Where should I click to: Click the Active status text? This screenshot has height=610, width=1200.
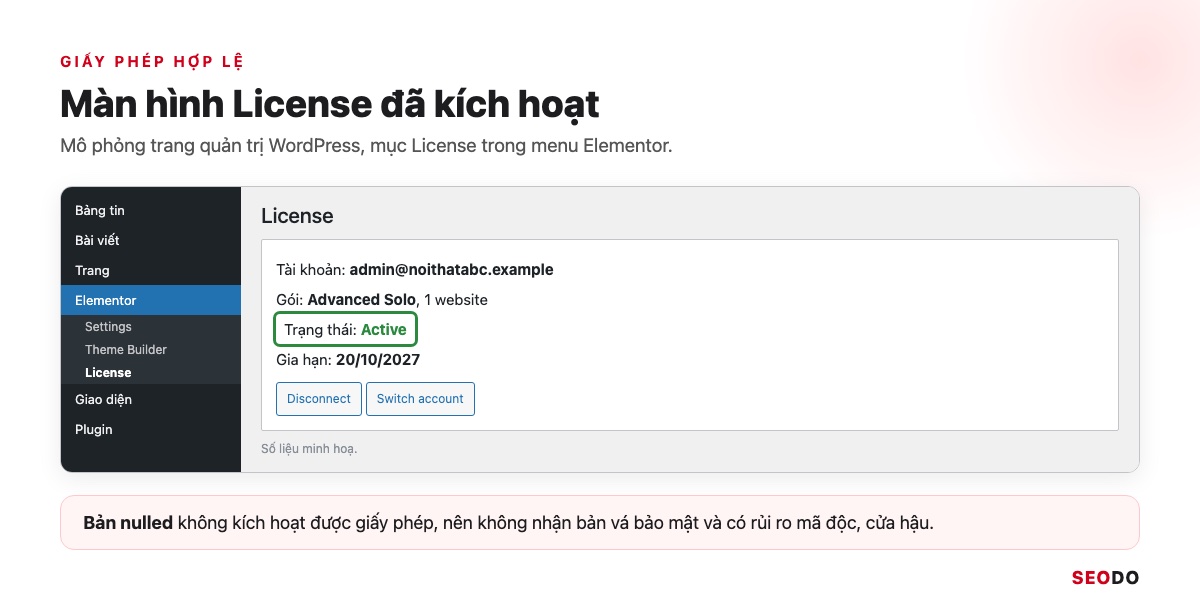tap(384, 330)
